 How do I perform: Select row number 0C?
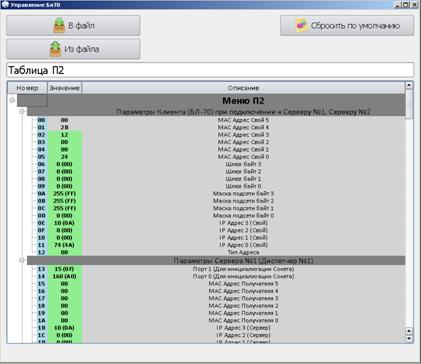click(41, 208)
